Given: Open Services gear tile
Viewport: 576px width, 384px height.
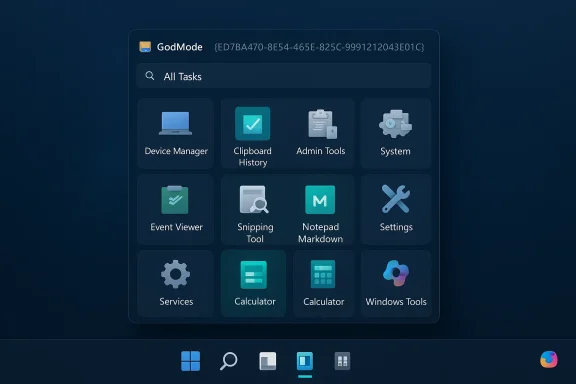Looking at the screenshot, I should tap(176, 283).
